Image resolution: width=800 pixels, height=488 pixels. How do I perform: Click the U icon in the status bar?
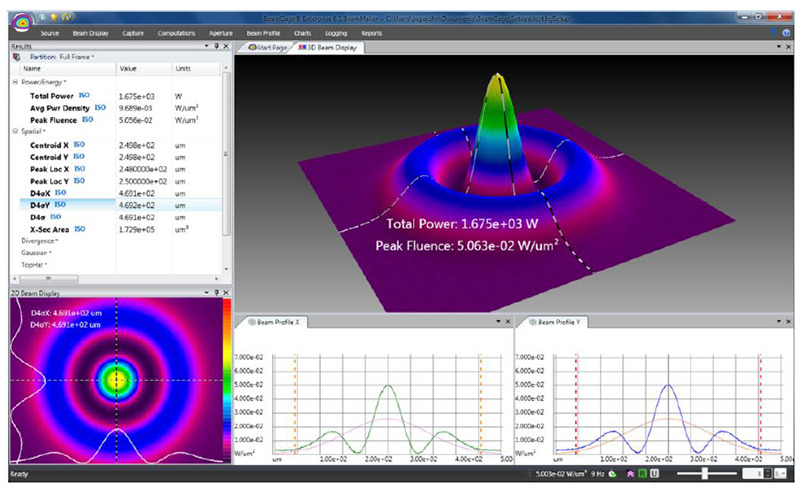pos(653,473)
